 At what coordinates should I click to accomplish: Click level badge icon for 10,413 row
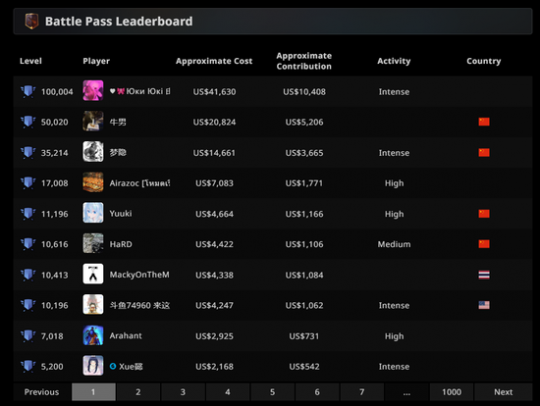28,275
